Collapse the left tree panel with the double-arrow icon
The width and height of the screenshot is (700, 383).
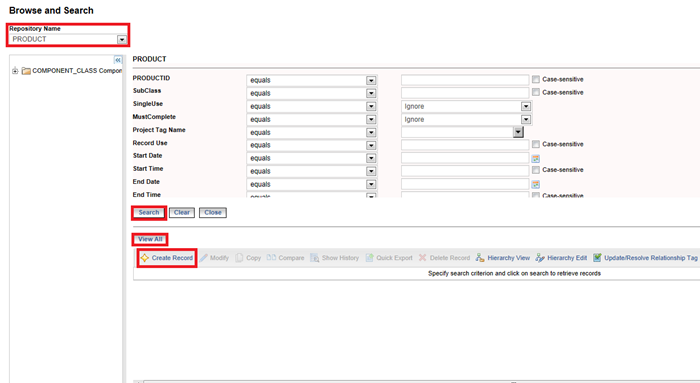tap(118, 60)
